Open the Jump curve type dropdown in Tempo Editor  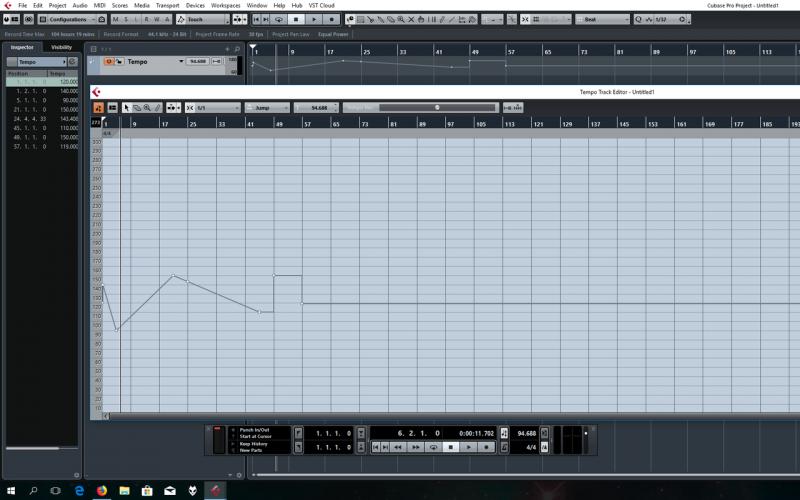pos(267,108)
